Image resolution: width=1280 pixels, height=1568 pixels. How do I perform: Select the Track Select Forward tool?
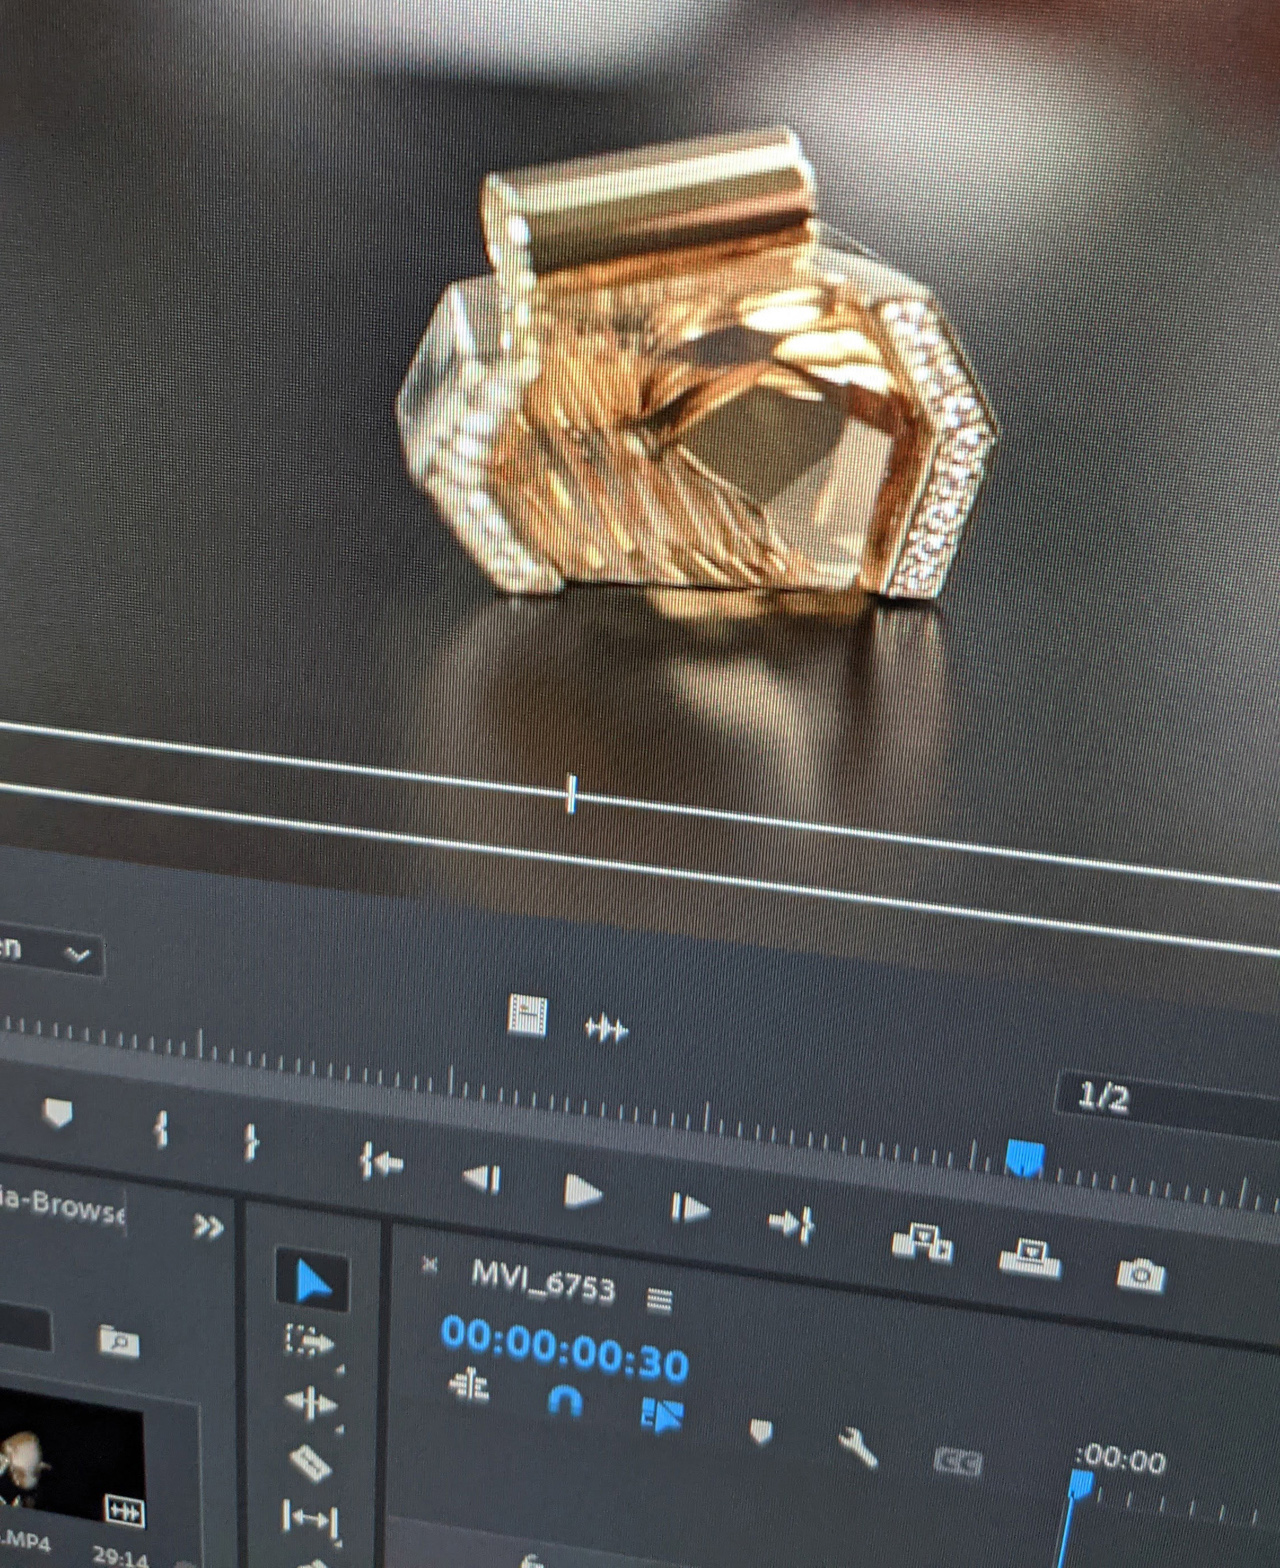click(309, 1341)
